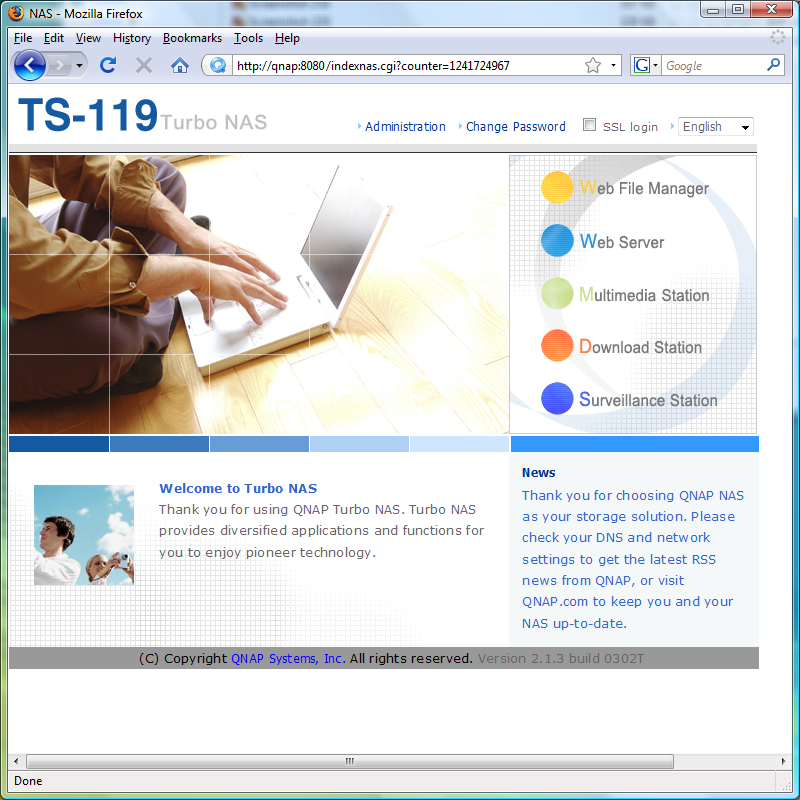Open the Multimedia Station text link
Viewport: 800px width, 800px height.
[644, 295]
